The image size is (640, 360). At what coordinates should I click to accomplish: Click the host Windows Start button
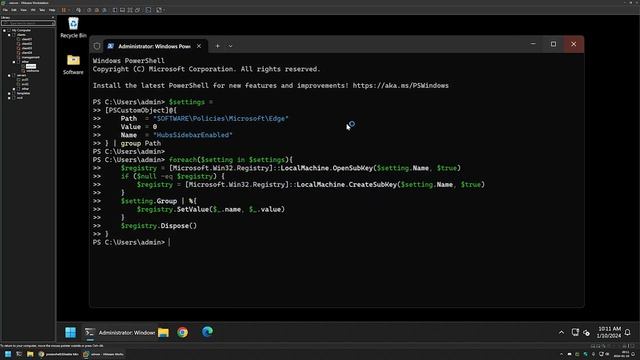pyautogui.click(x=8, y=354)
